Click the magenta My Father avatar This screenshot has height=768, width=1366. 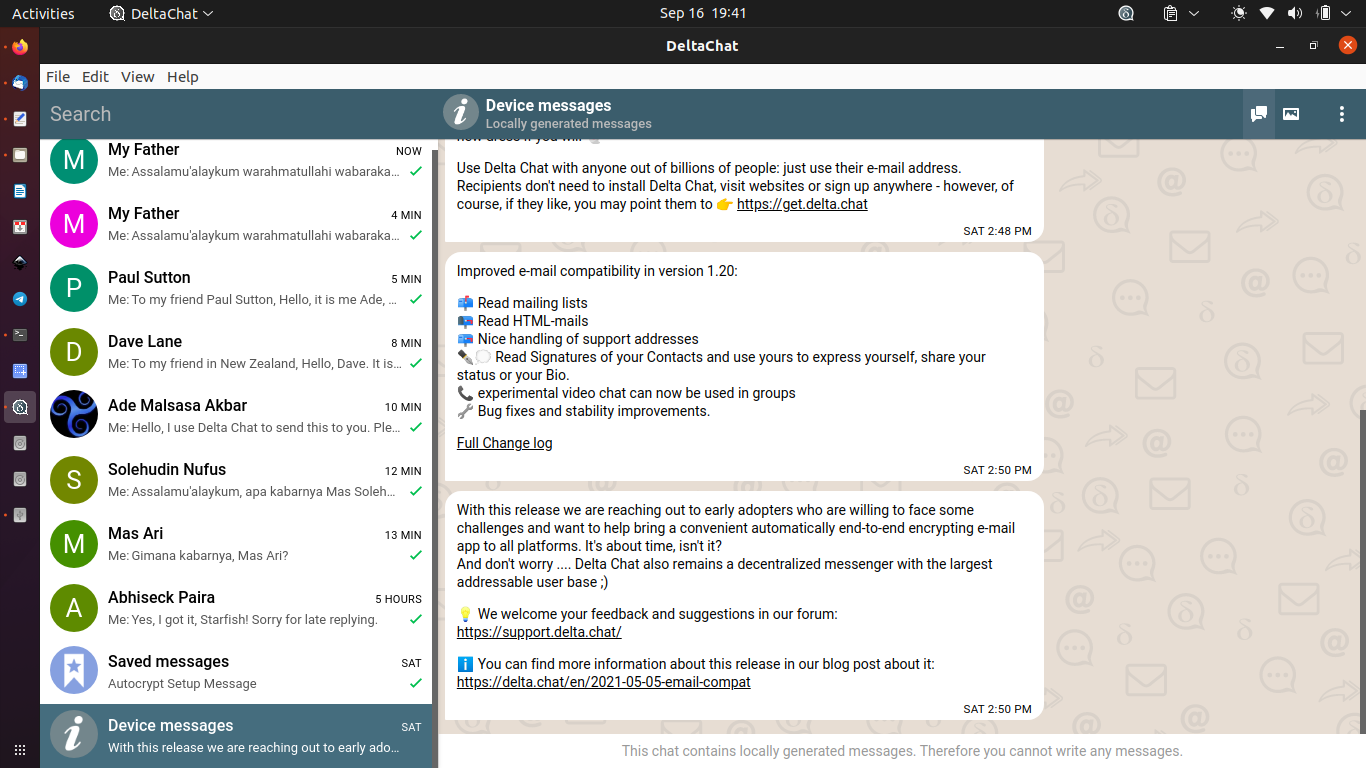tap(74, 222)
